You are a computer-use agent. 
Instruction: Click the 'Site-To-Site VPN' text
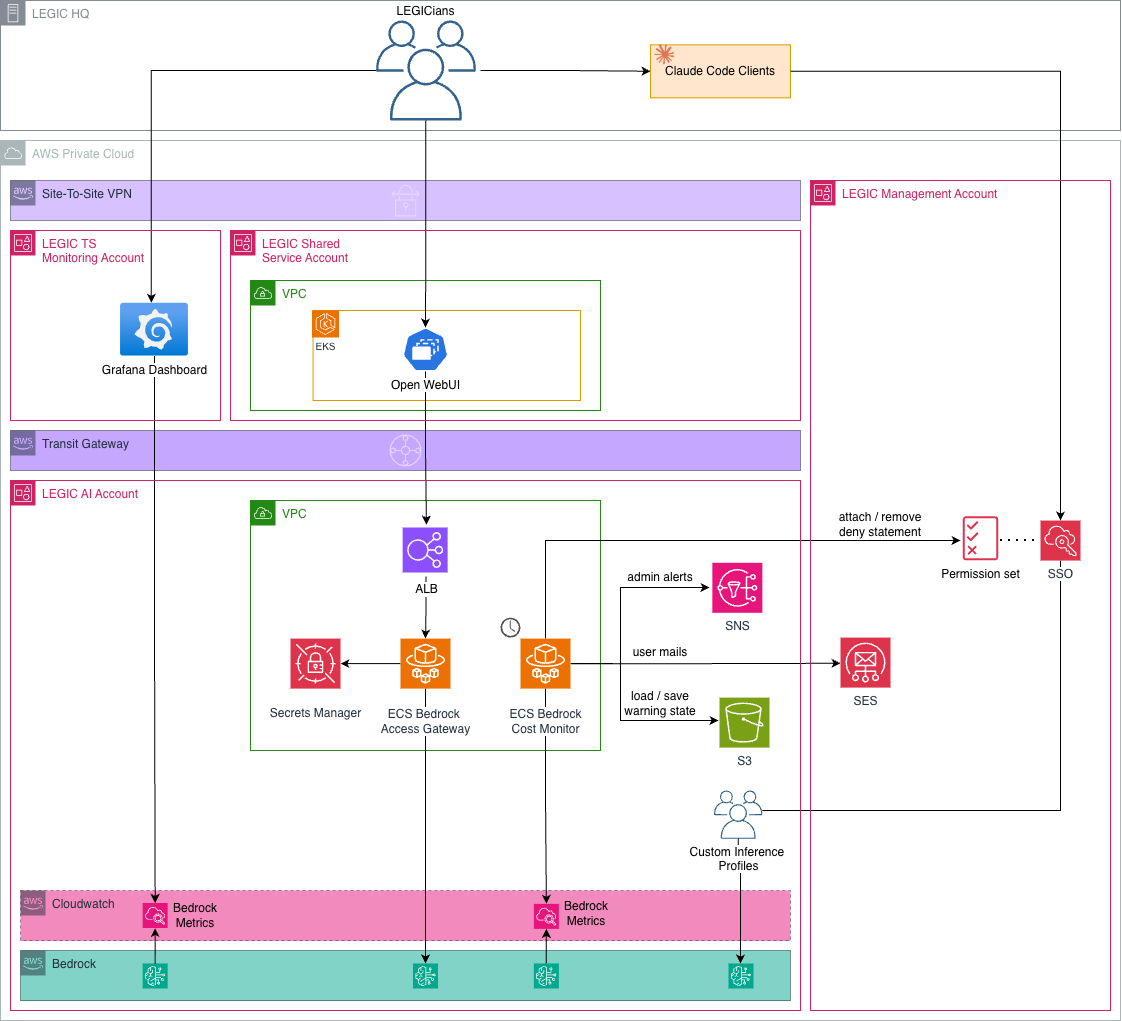coord(87,193)
